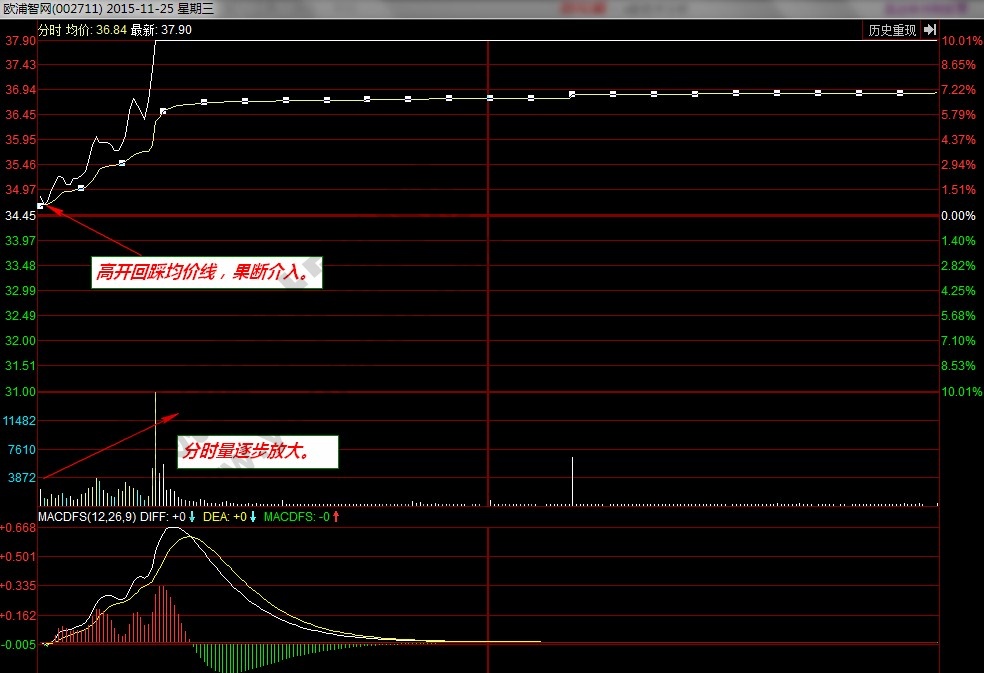Click the white opening-price marker at 34.45 level

point(41,206)
